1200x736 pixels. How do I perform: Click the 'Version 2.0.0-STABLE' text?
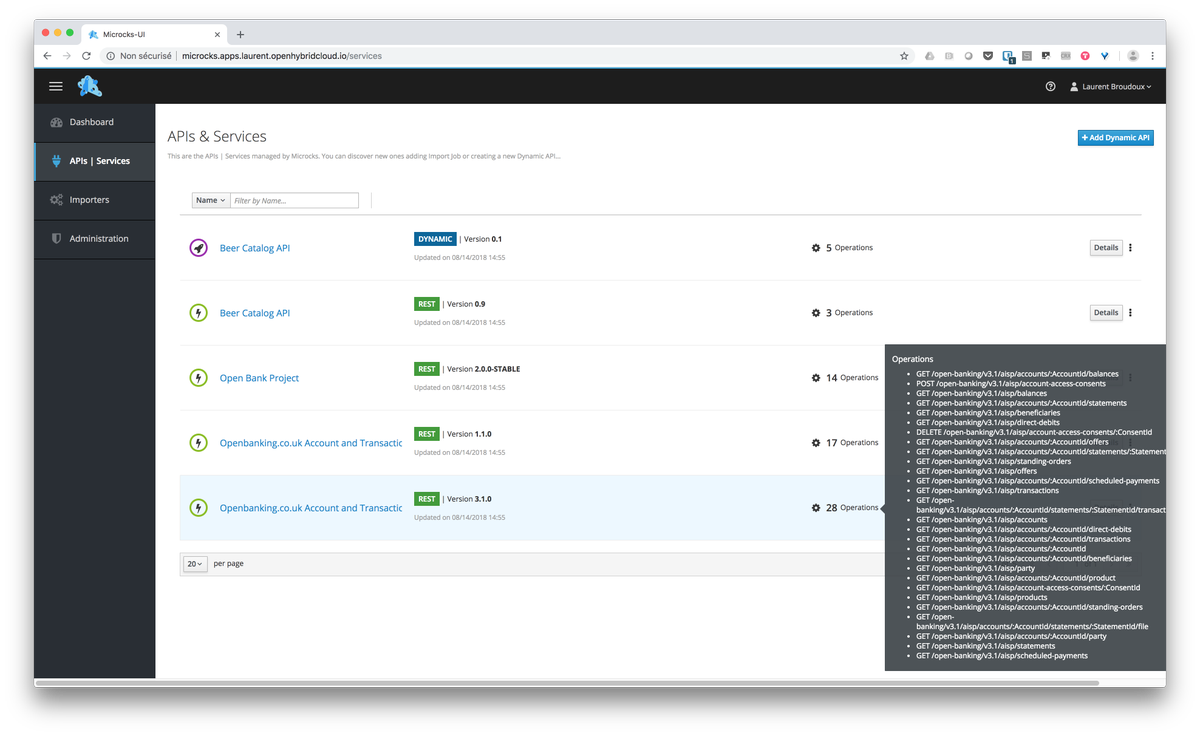coord(483,369)
